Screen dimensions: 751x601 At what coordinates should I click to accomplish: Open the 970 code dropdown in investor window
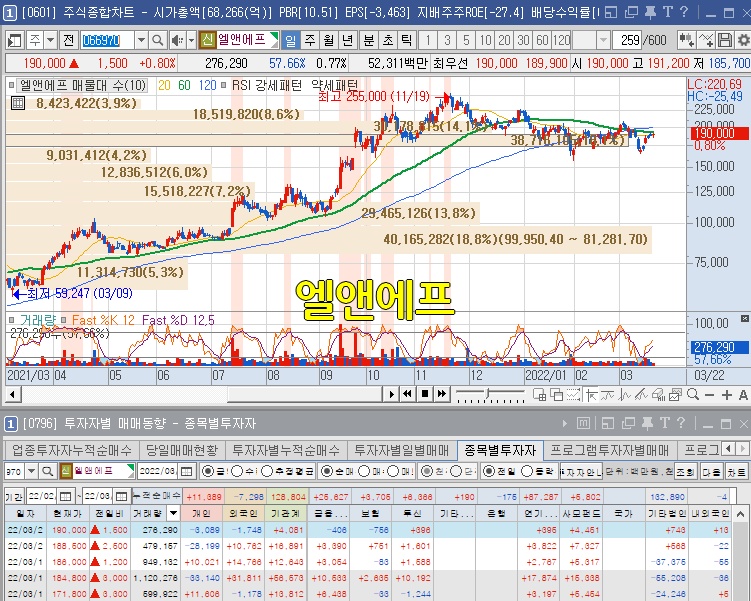[31, 471]
